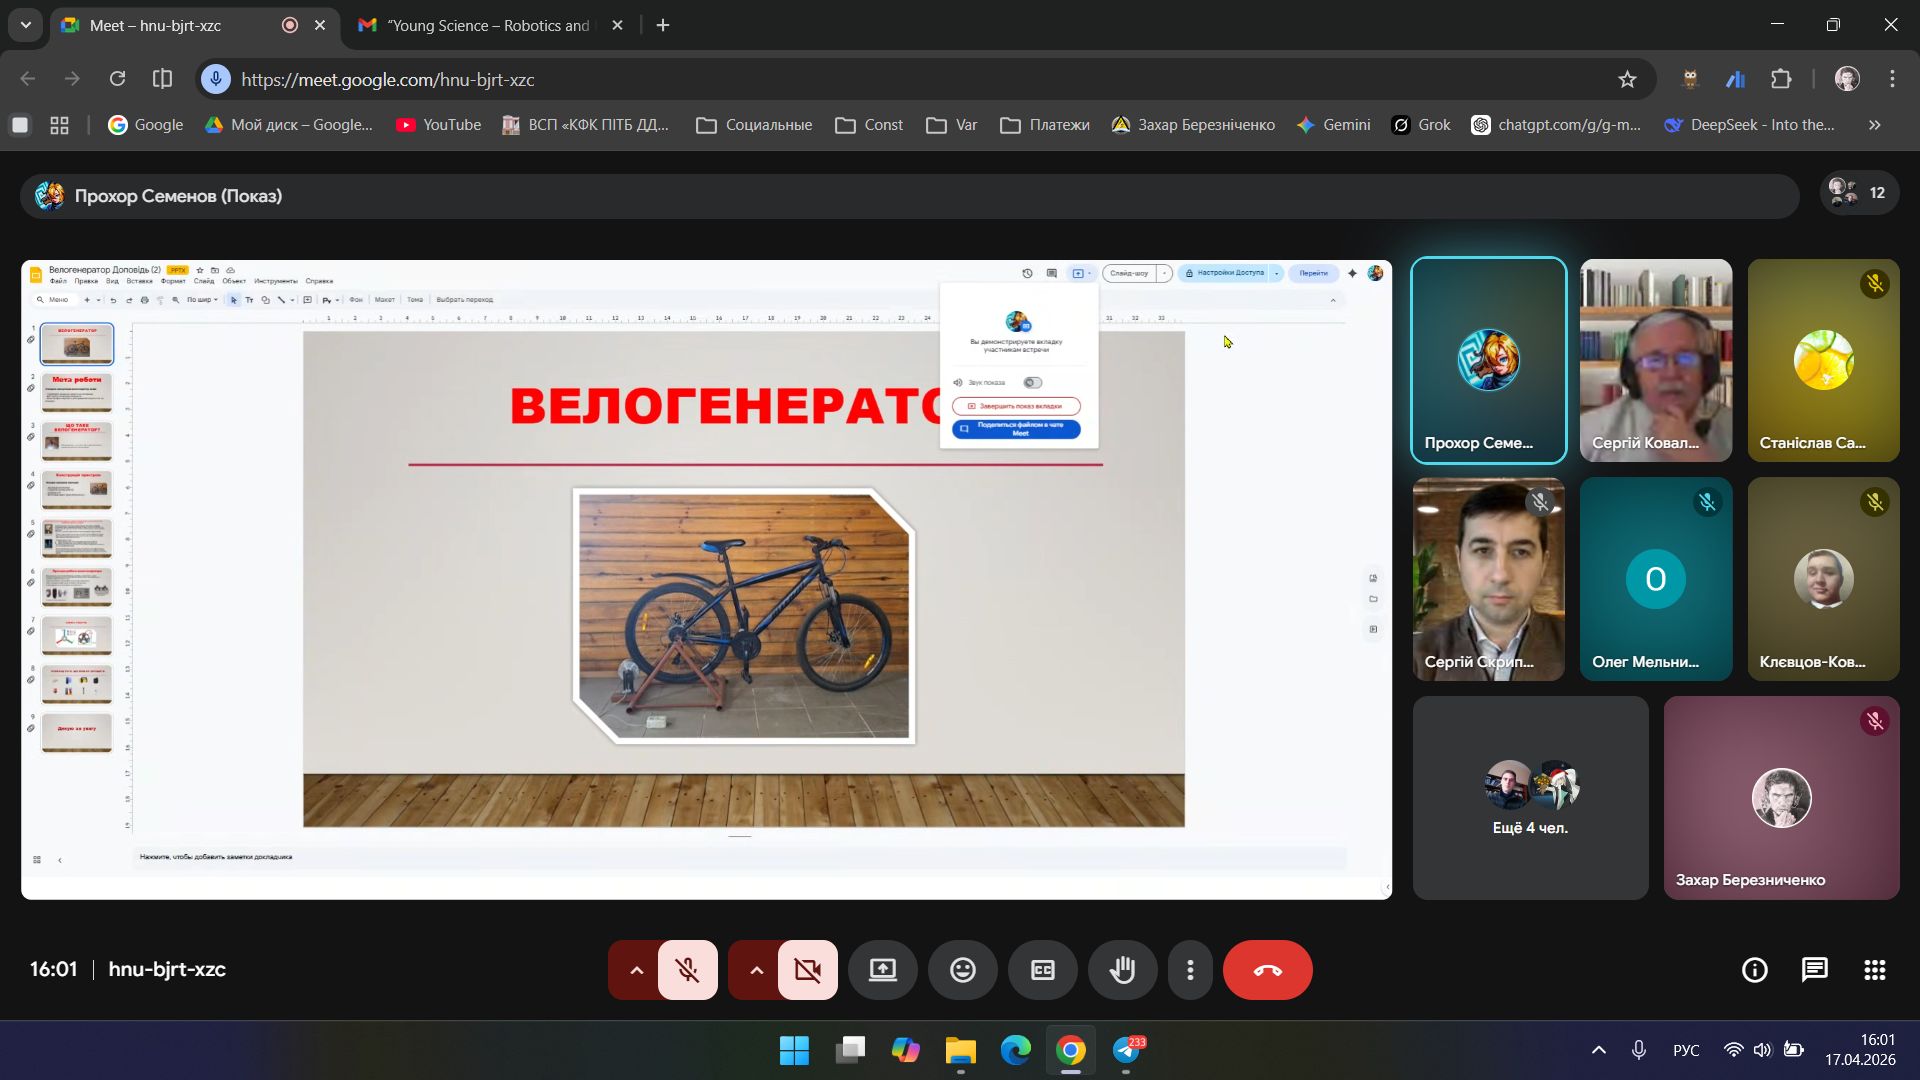The width and height of the screenshot is (1920, 1080).
Task: Expand microphone audio settings arrow
Action: [636, 970]
